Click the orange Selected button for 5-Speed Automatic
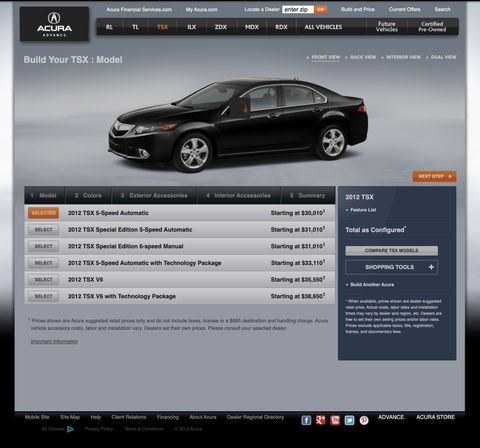The image size is (480, 448). tap(43, 213)
